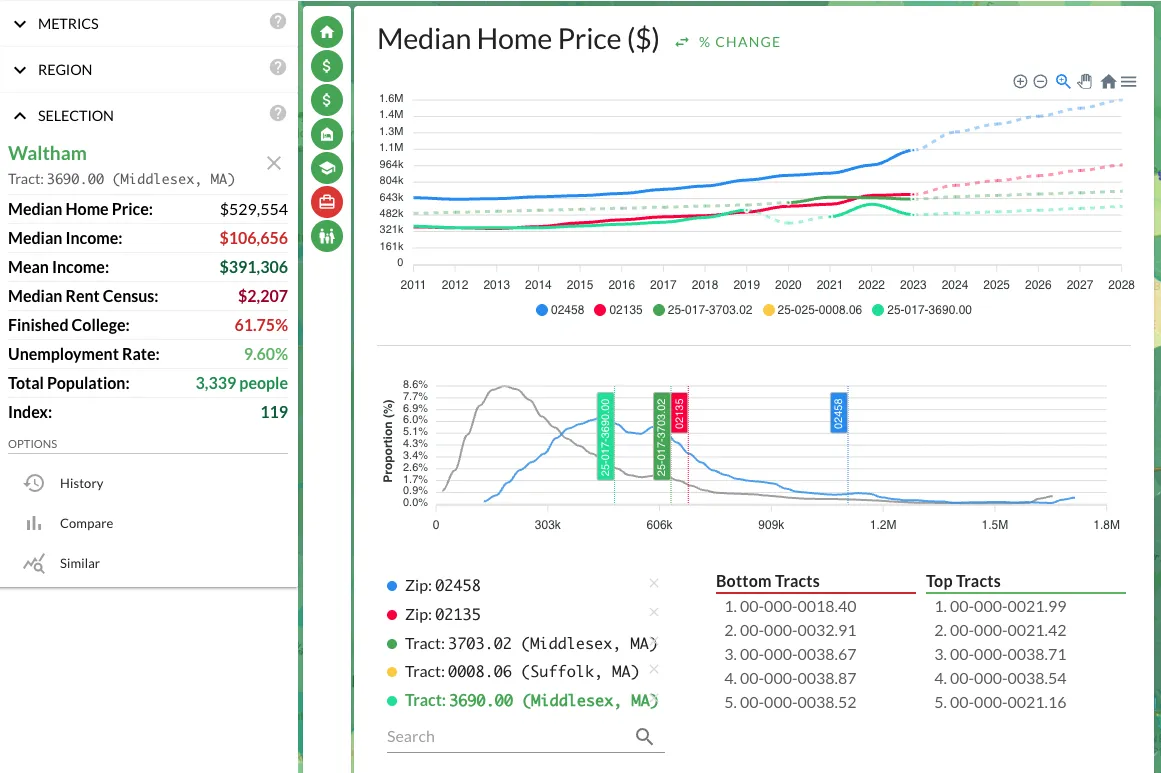Image resolution: width=1161 pixels, height=773 pixels.
Task: Hide the 25-017-3690.00 series in legend
Action: coord(921,310)
